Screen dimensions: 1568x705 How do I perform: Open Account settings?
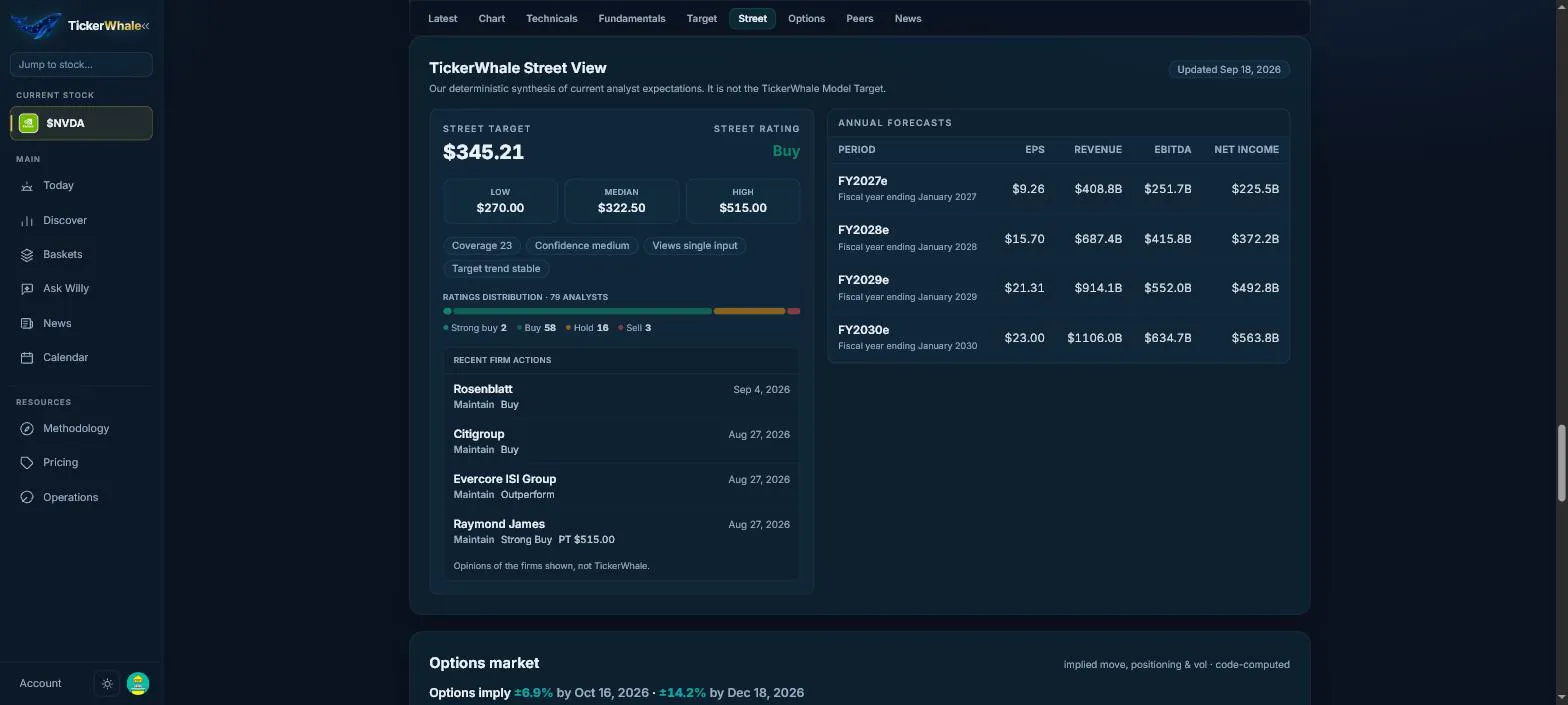[40, 684]
